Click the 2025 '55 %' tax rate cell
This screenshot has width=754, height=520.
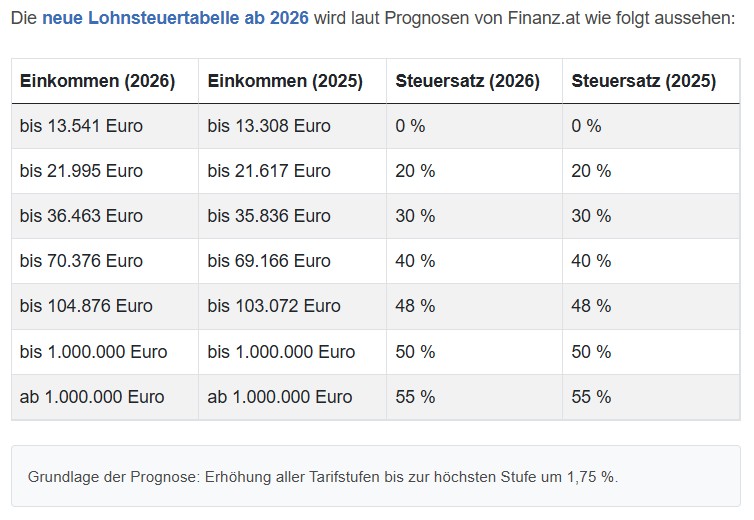click(x=591, y=397)
